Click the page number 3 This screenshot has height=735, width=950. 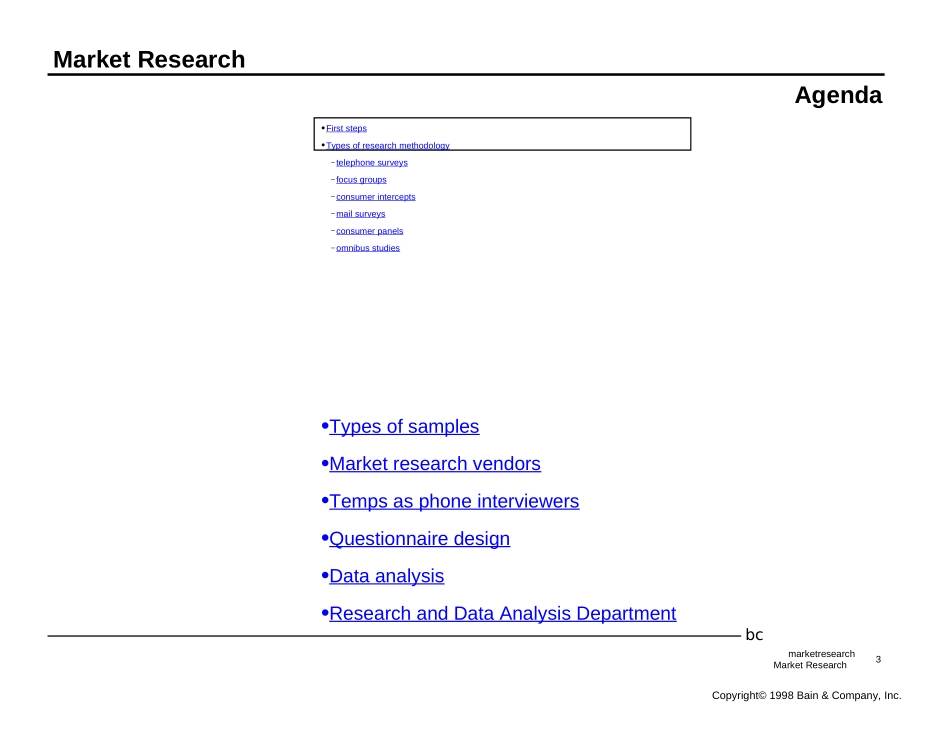point(878,659)
